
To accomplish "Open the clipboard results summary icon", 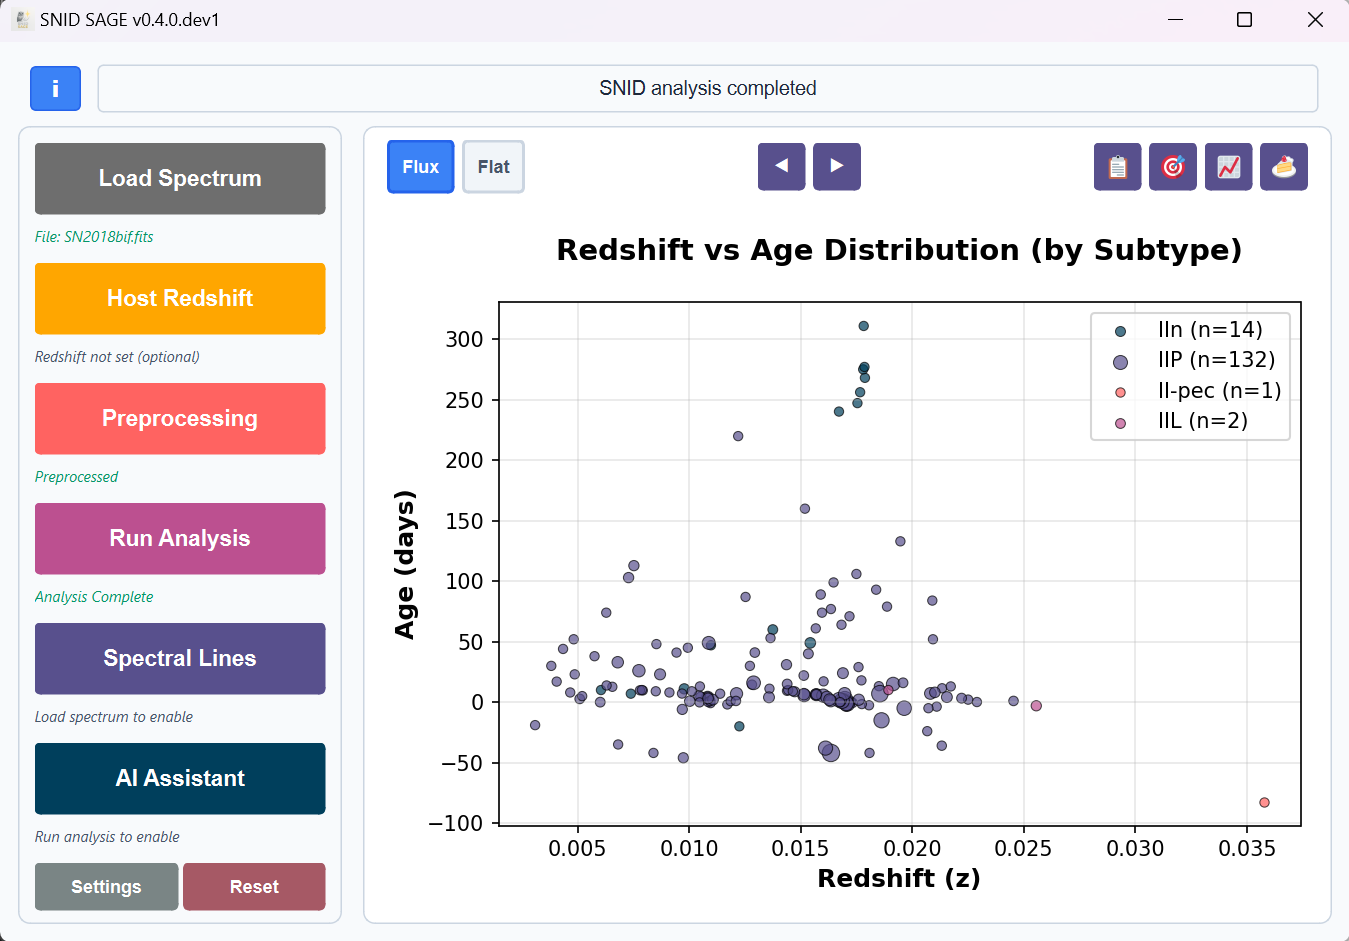I will pos(1118,167).
